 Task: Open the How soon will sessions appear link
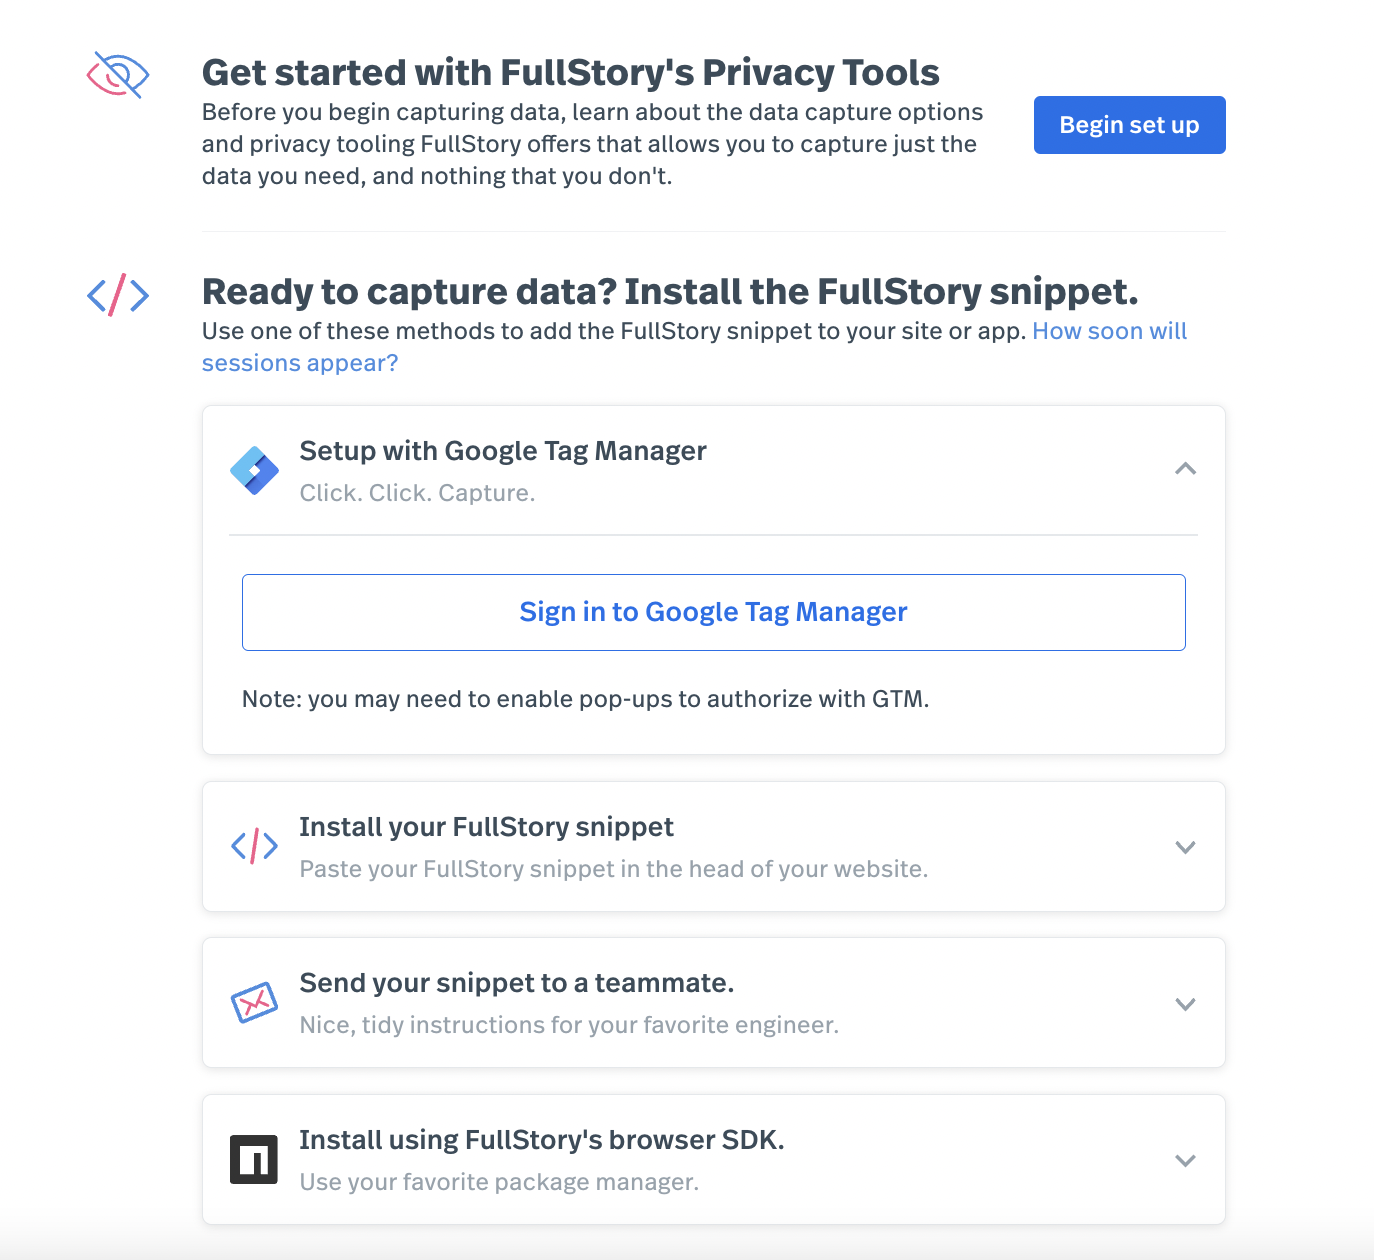coord(1109,332)
